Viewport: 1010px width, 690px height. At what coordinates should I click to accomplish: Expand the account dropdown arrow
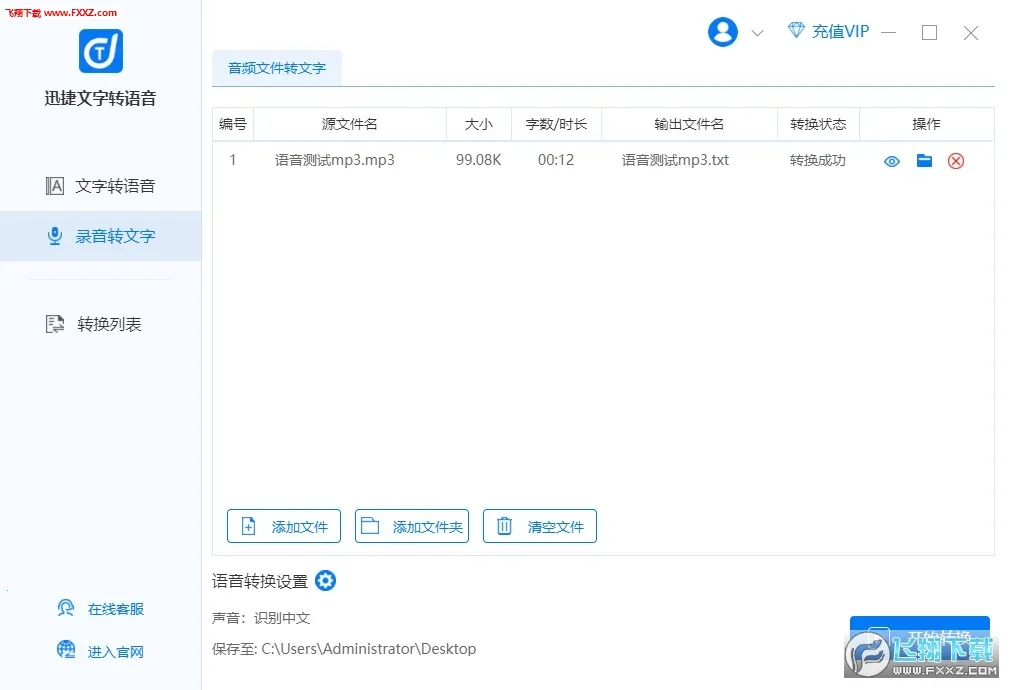coord(757,33)
